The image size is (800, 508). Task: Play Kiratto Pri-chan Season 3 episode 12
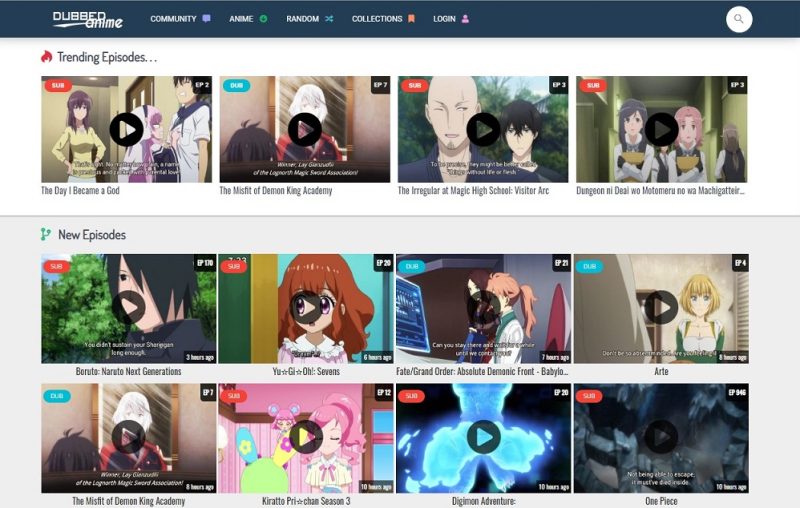point(306,437)
